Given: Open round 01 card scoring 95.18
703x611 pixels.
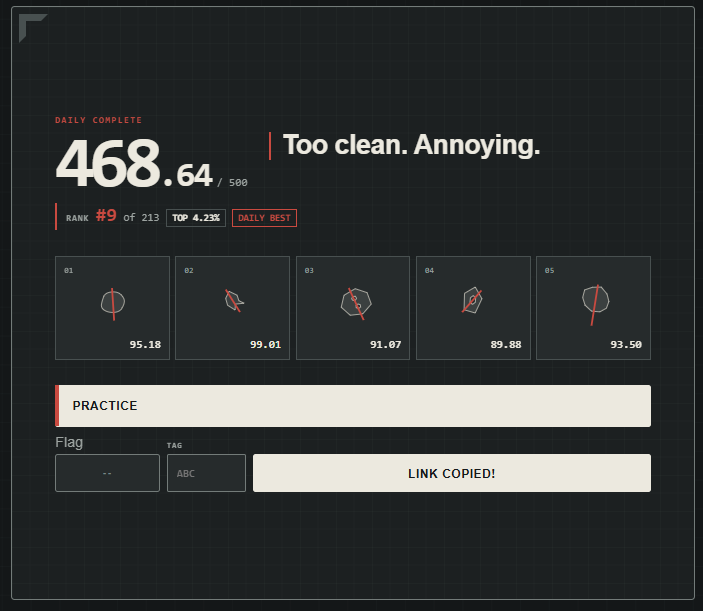Looking at the screenshot, I should (113, 308).
